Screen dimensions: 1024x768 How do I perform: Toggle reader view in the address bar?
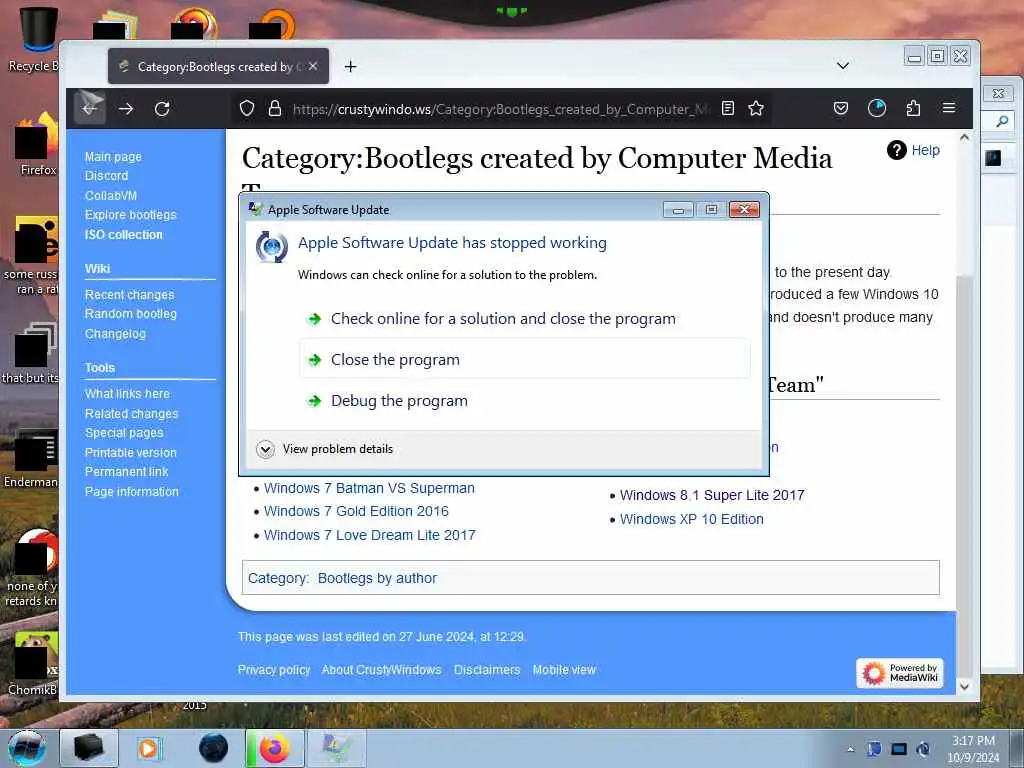[x=728, y=108]
